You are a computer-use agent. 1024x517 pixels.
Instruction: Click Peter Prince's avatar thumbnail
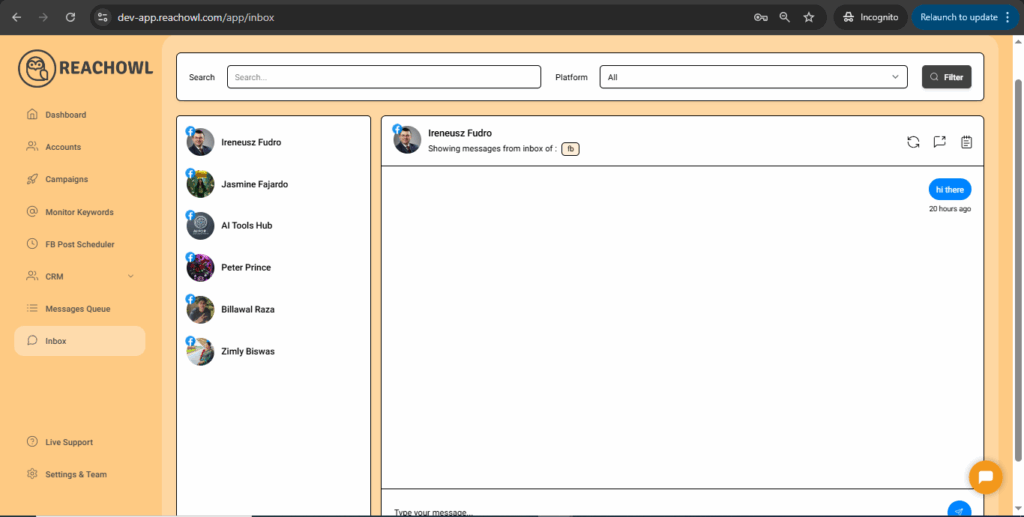pyautogui.click(x=200, y=268)
